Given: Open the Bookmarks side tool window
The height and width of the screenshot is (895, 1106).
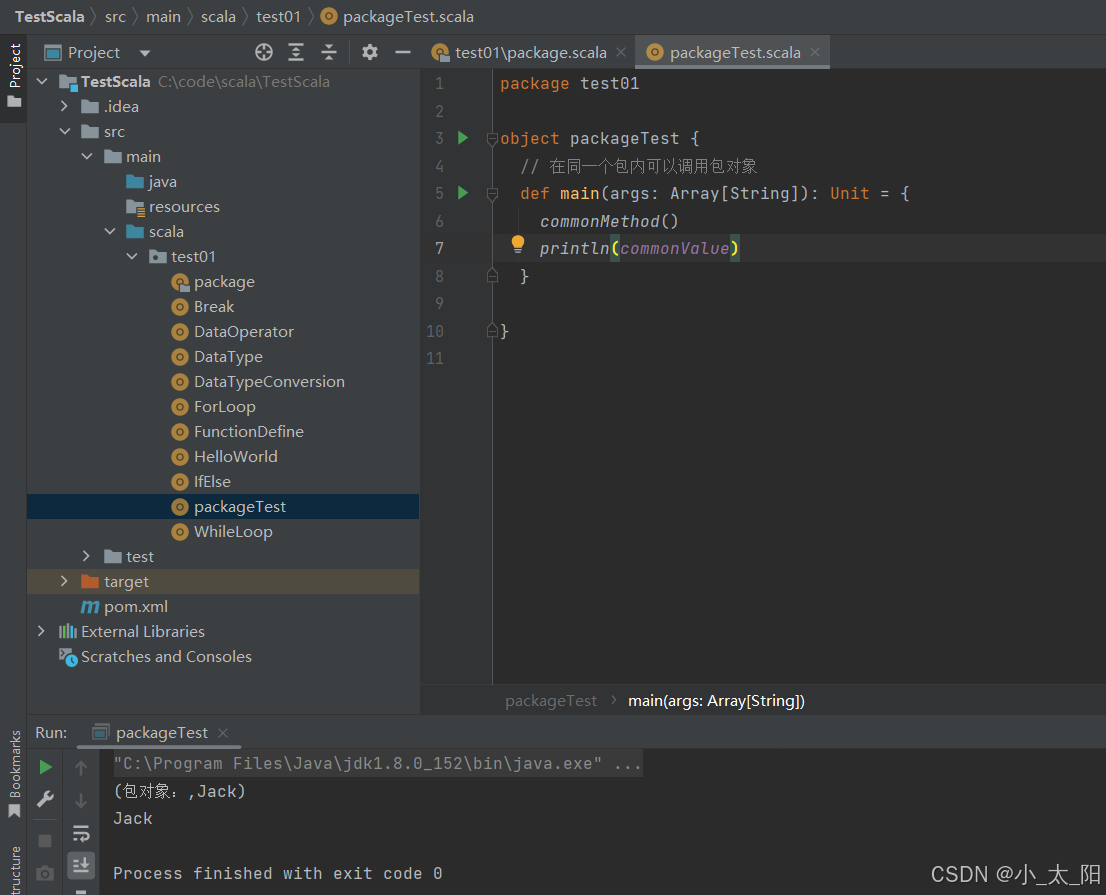Looking at the screenshot, I should click(14, 774).
